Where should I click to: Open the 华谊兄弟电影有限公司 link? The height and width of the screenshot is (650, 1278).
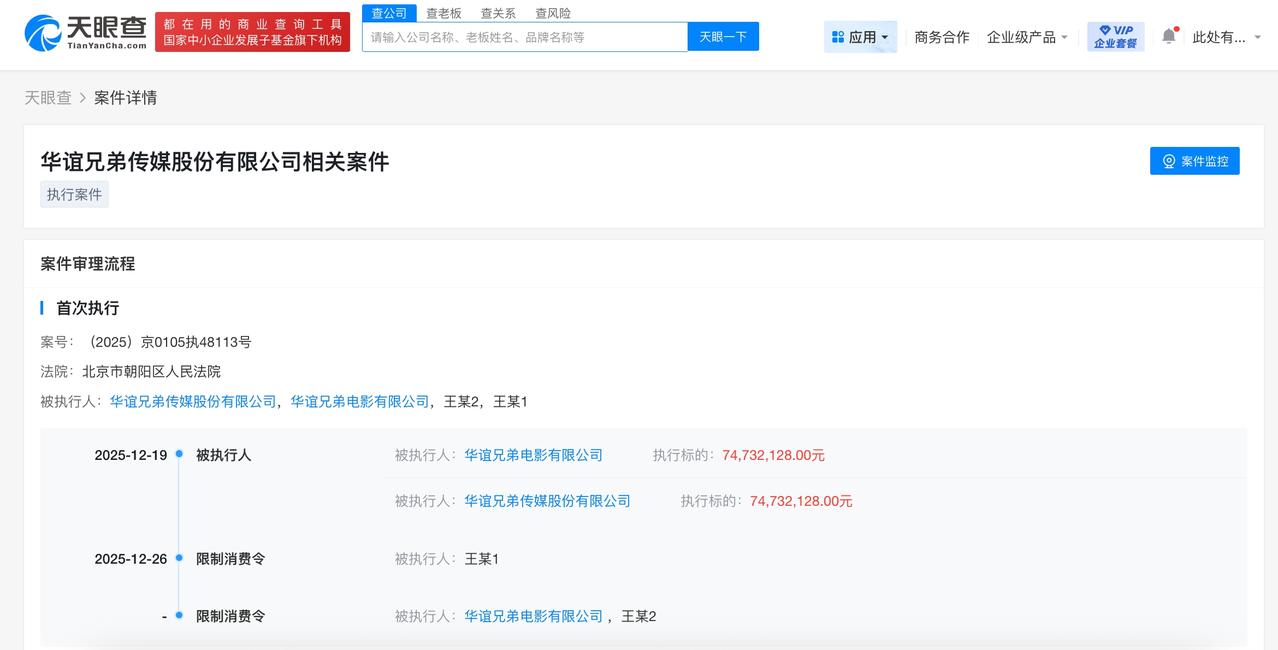pyautogui.click(x=360, y=401)
